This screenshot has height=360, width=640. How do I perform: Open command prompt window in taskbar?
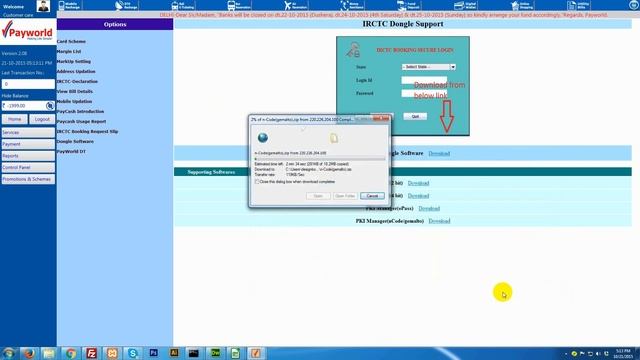[x=194, y=353]
